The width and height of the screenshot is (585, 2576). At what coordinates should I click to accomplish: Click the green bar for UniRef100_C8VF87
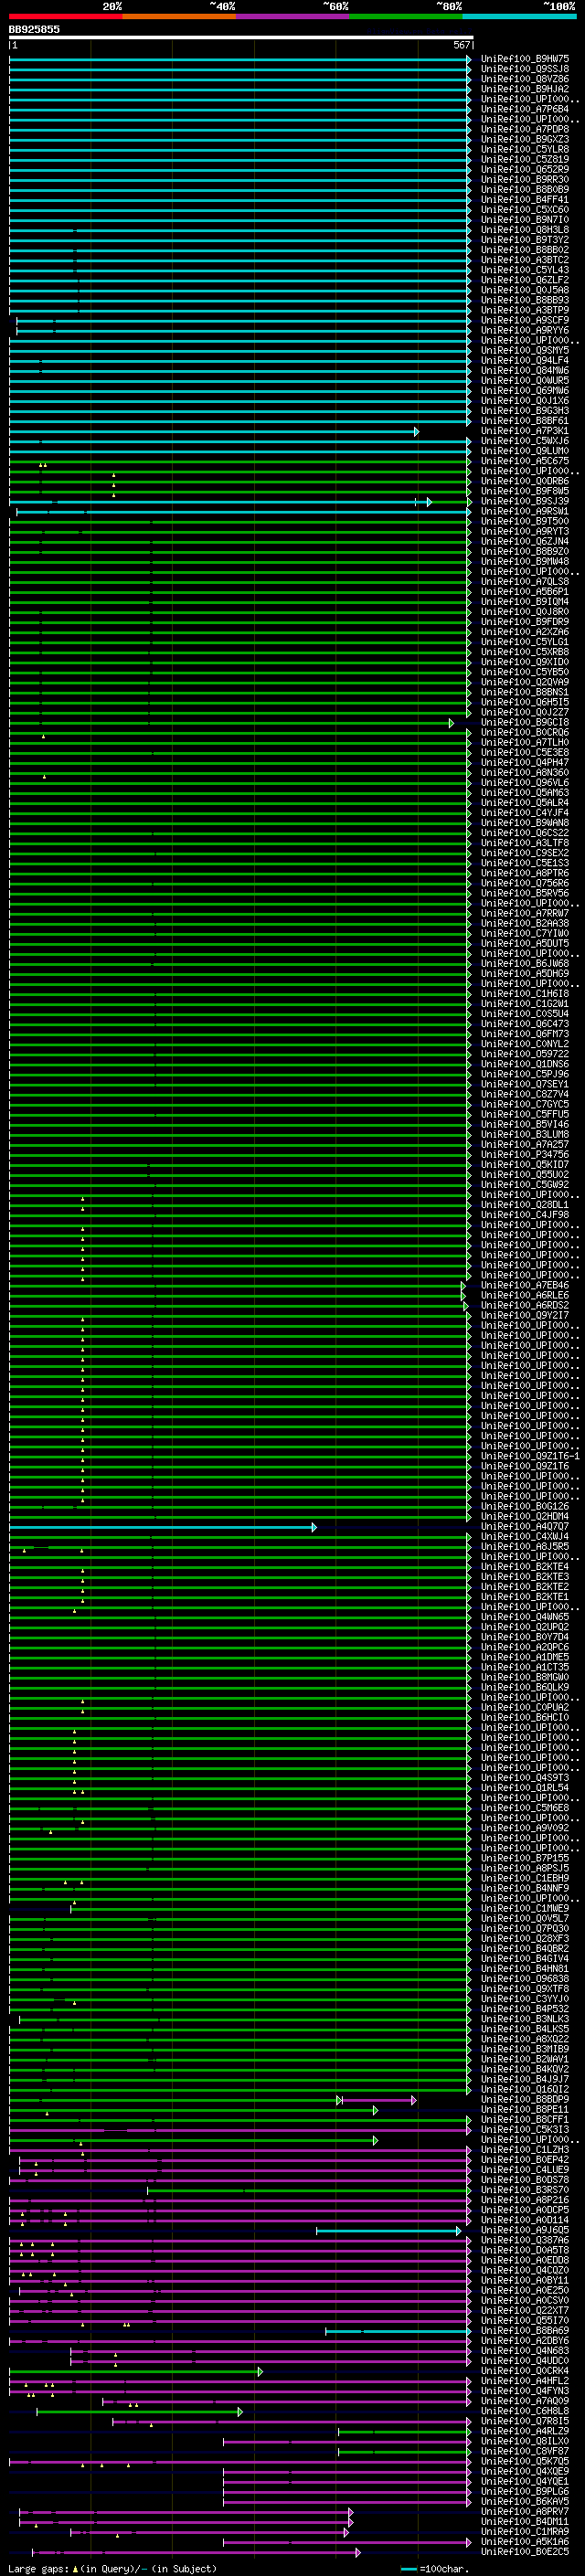[x=404, y=2452]
